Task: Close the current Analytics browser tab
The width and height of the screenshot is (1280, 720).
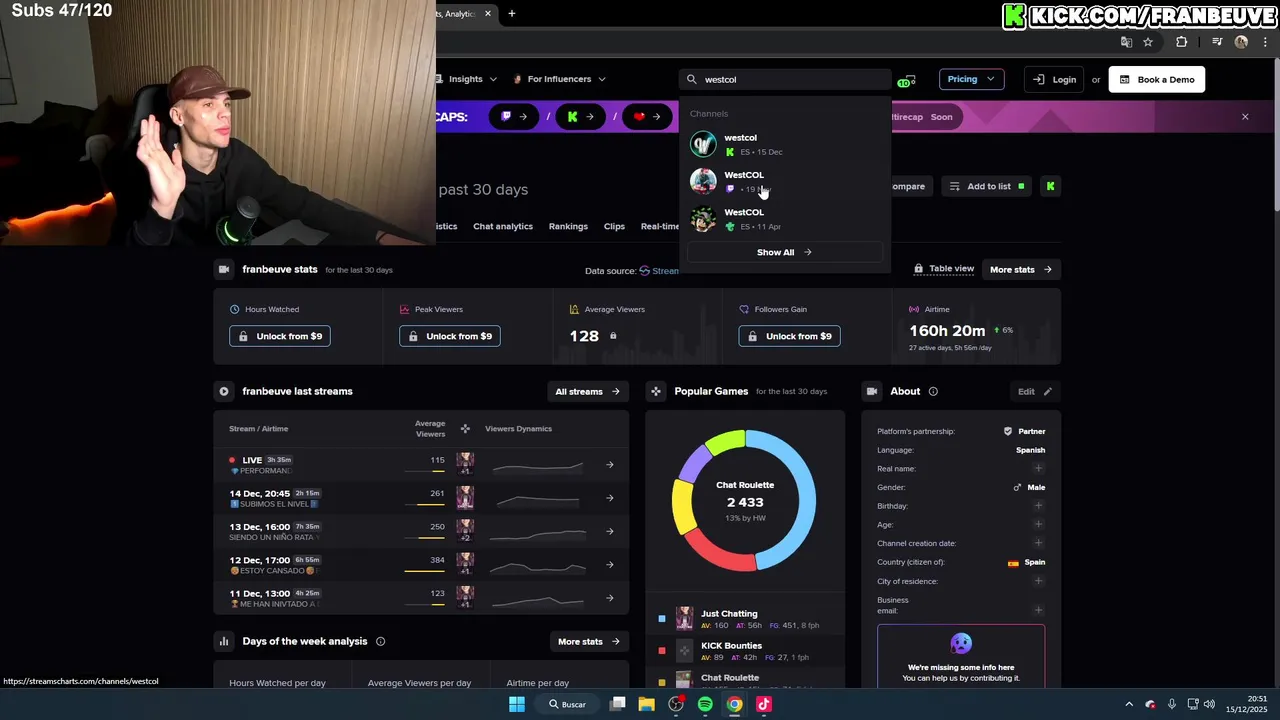Action: [488, 14]
